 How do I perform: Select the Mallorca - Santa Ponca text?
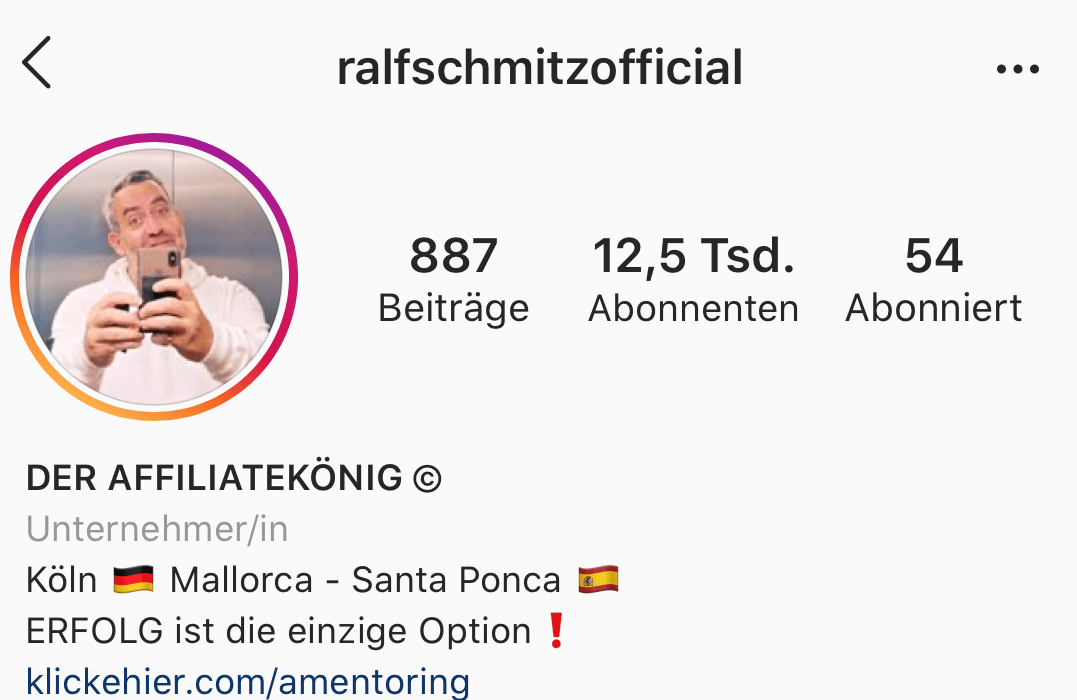click(365, 580)
